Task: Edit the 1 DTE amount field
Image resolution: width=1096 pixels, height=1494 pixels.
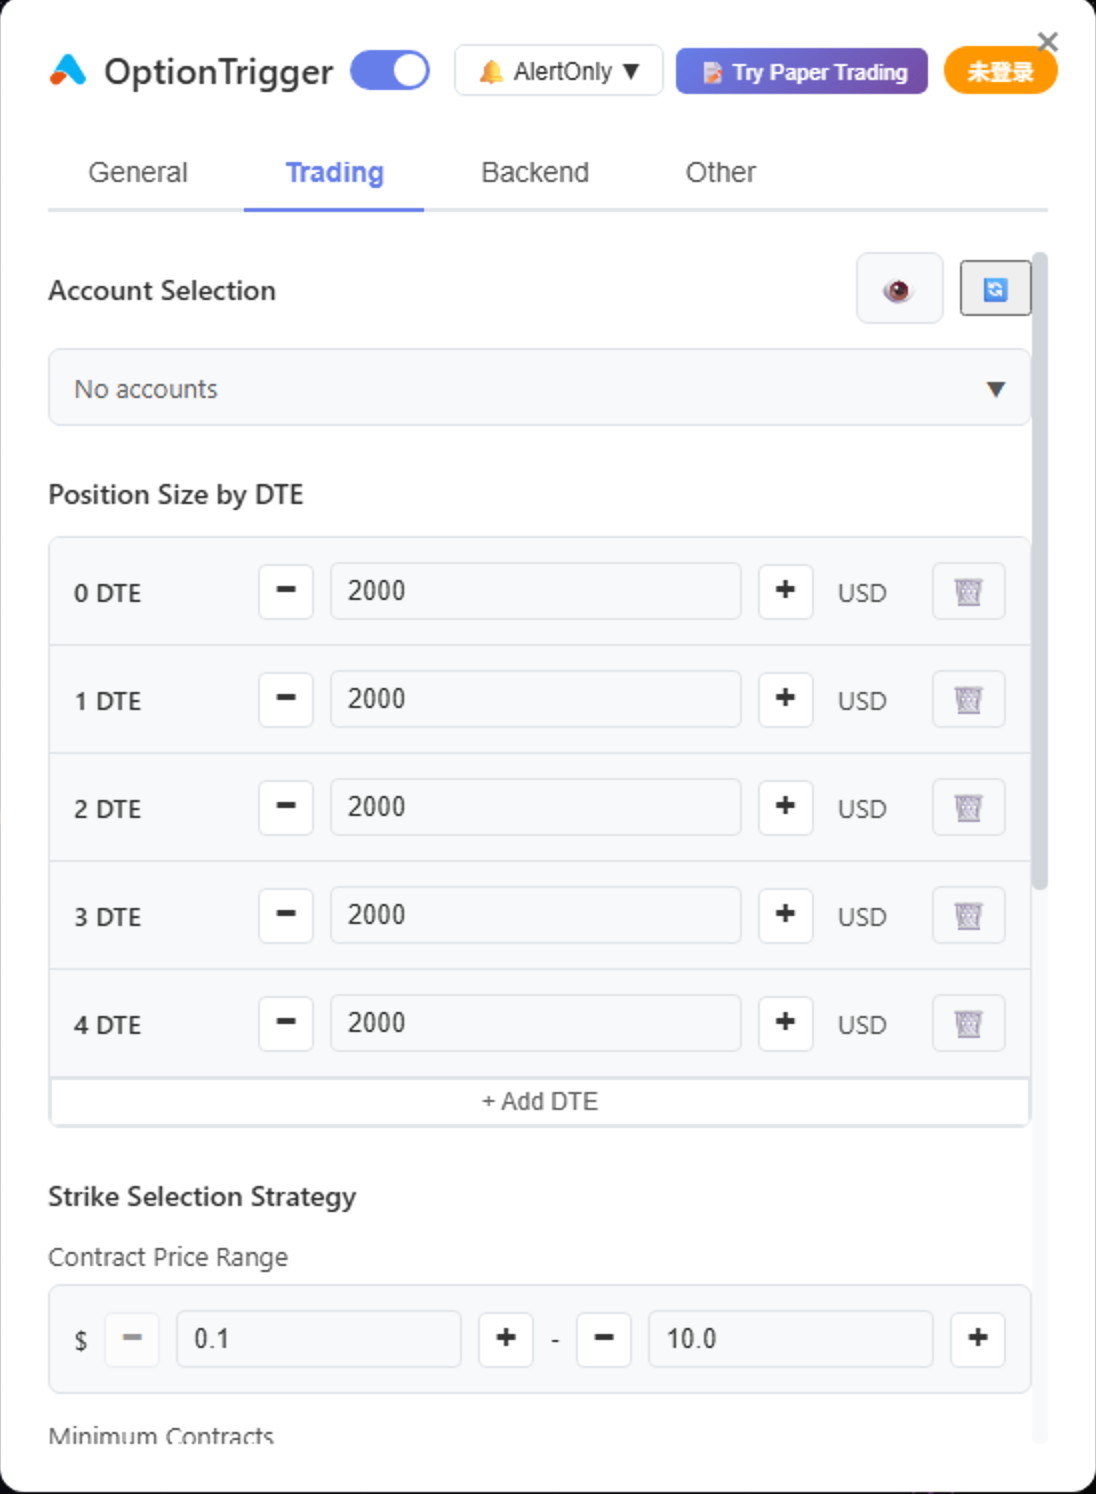Action: pyautogui.click(x=535, y=699)
